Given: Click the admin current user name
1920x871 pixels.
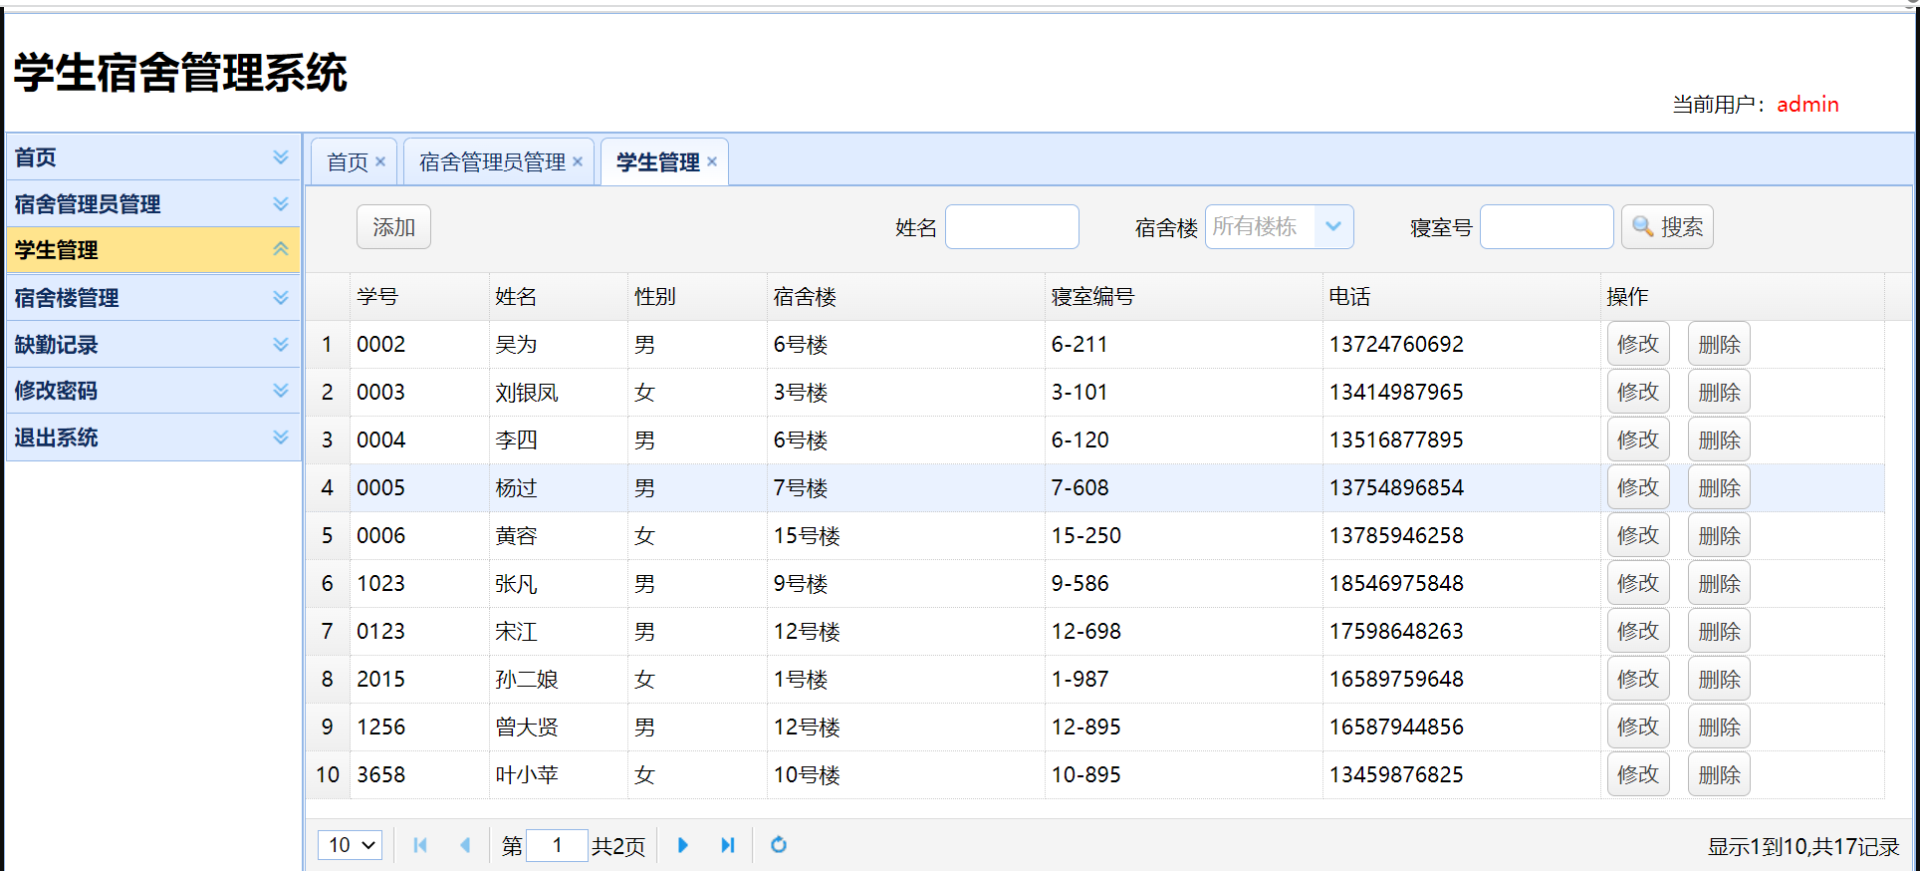Looking at the screenshot, I should [1807, 104].
